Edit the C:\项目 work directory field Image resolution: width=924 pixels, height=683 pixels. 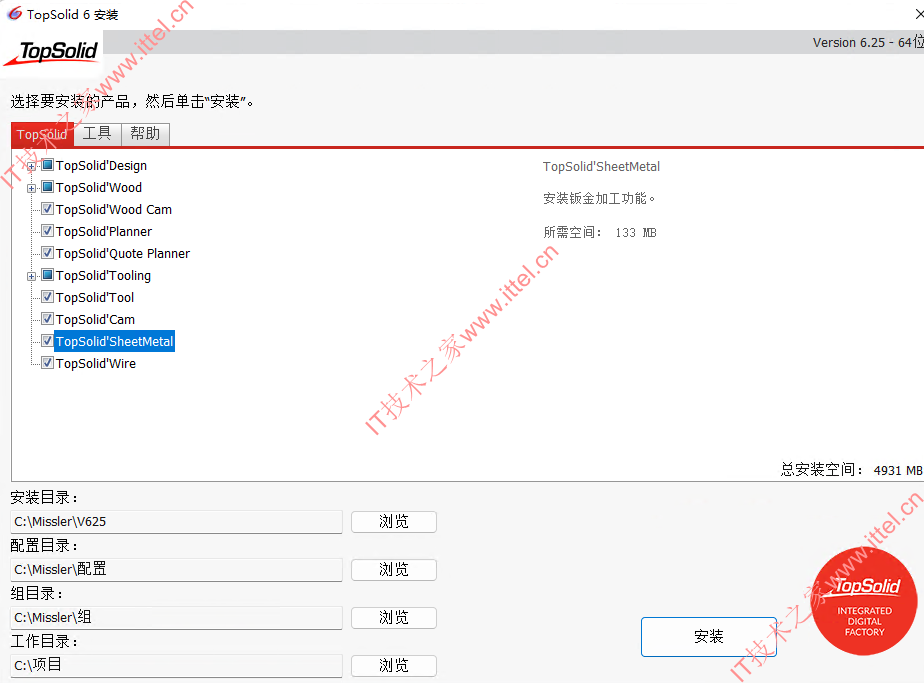point(176,665)
